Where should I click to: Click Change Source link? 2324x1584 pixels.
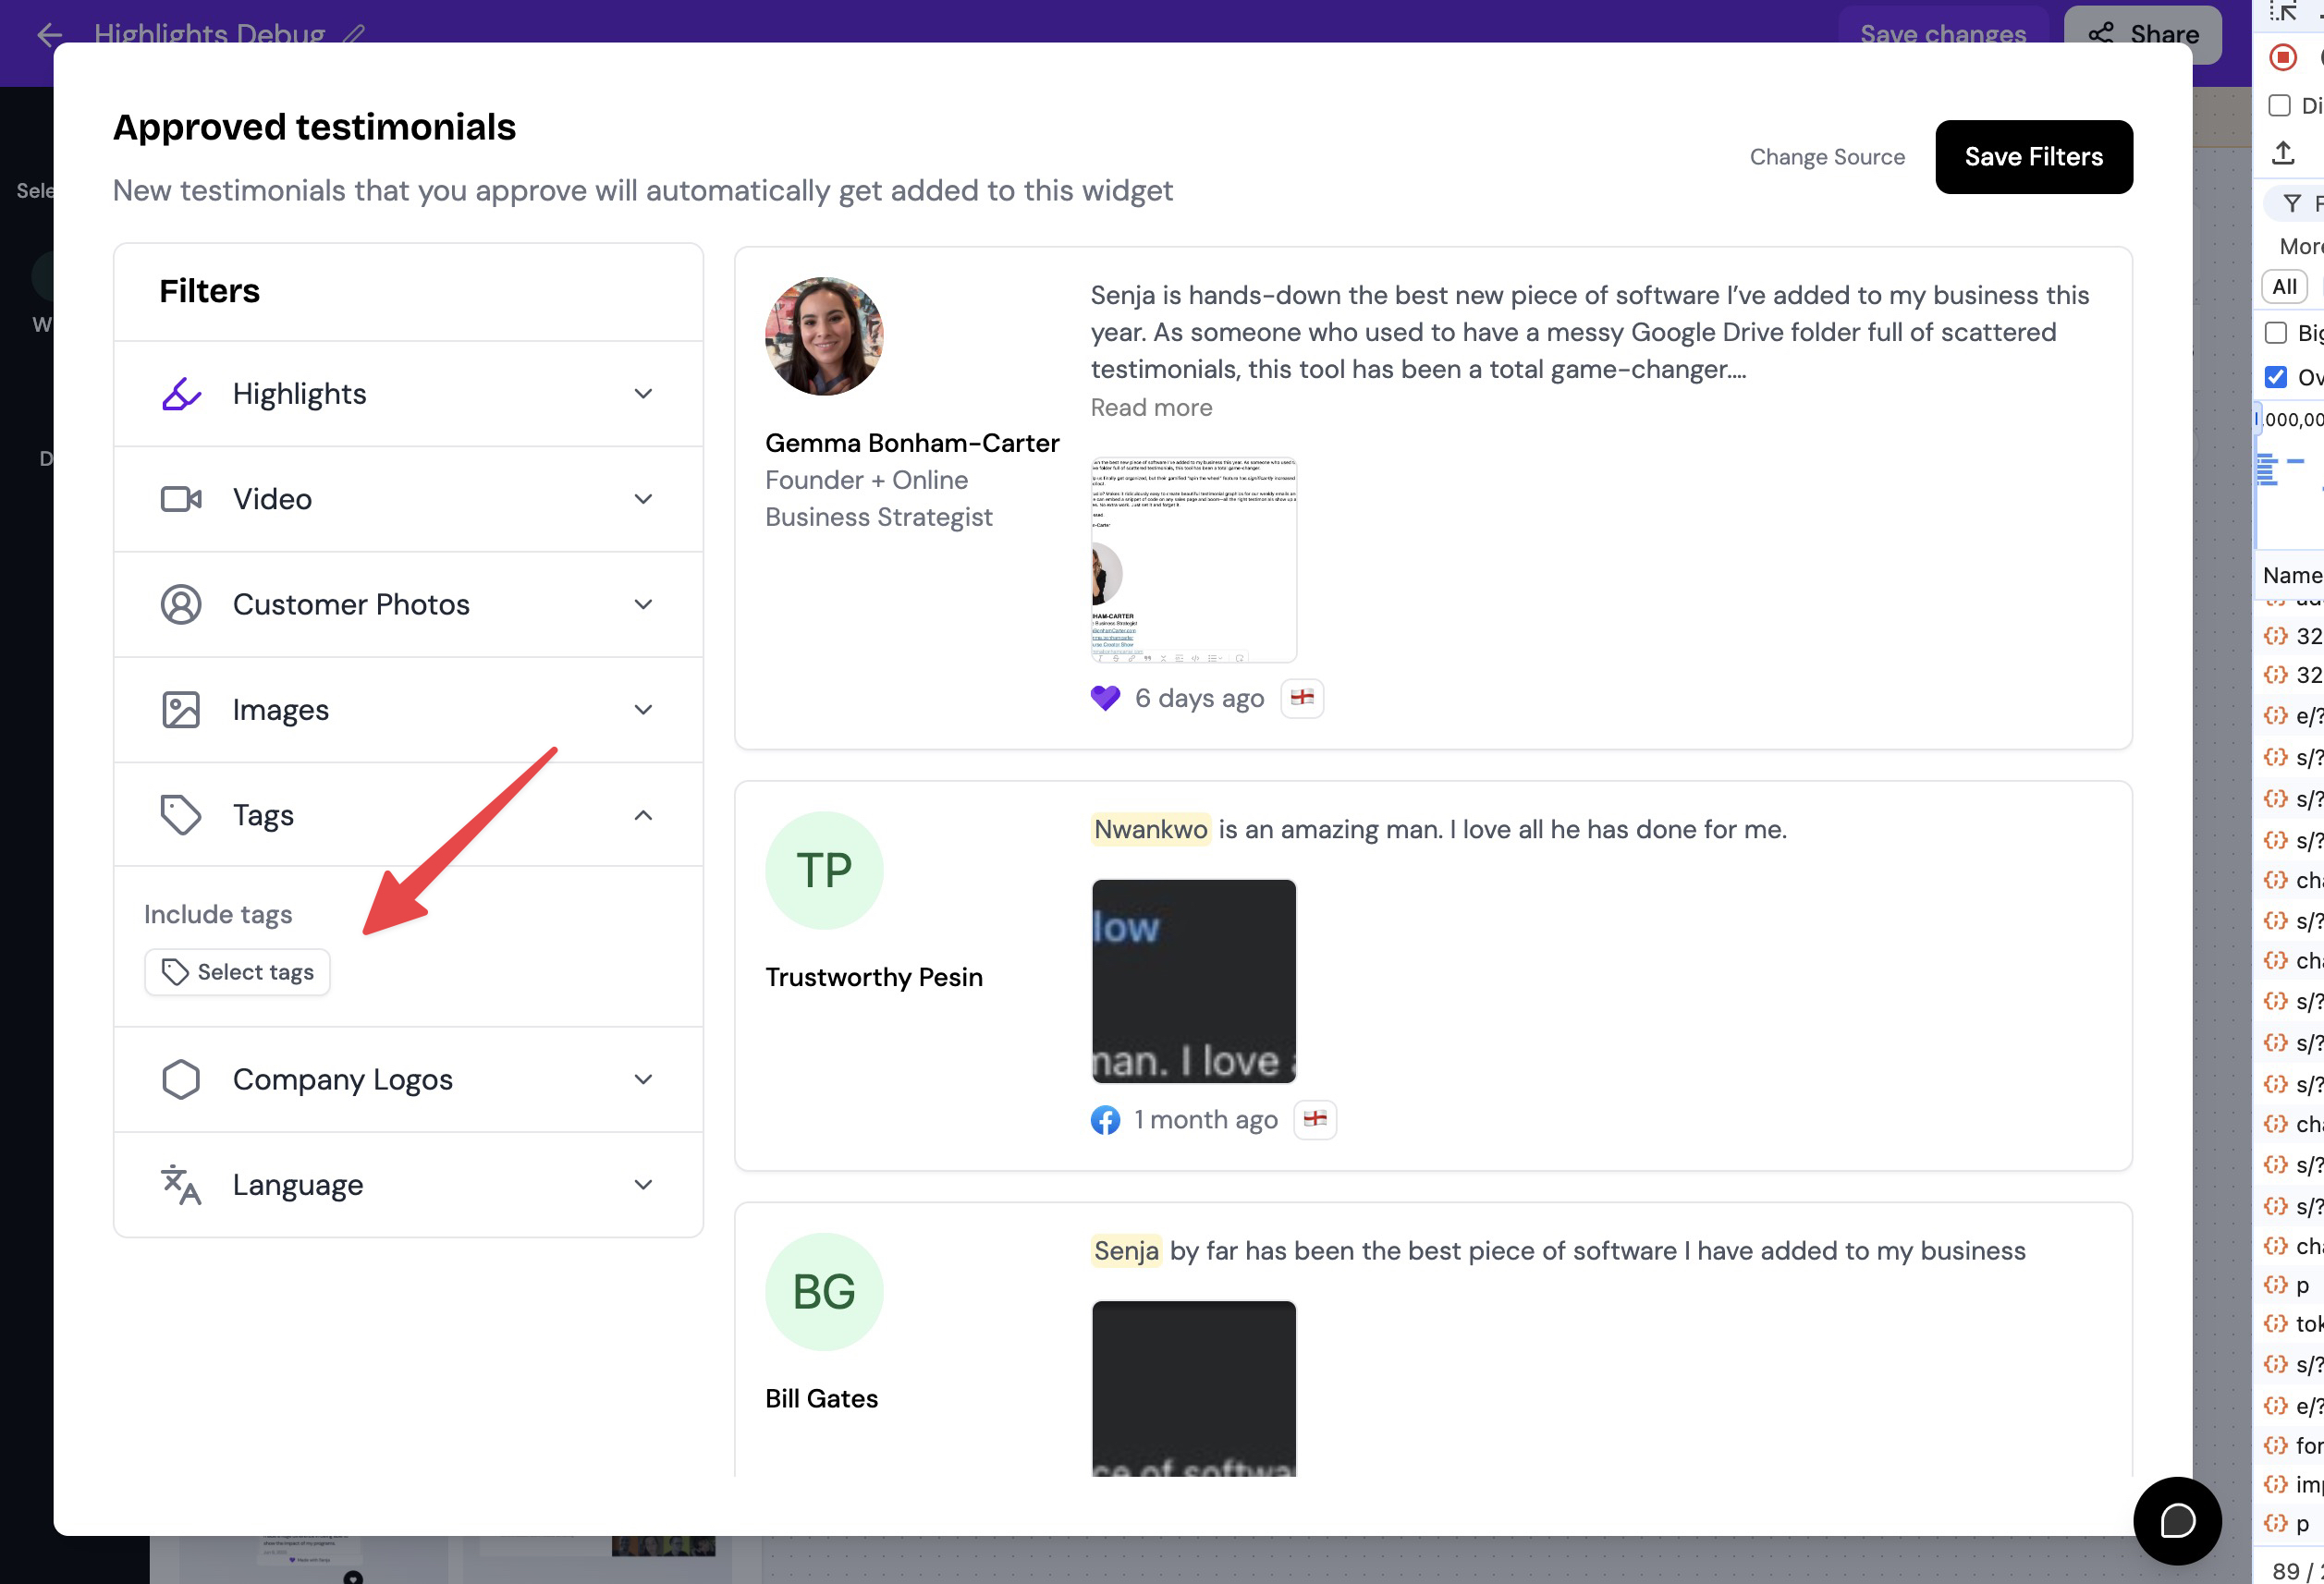click(x=1827, y=157)
